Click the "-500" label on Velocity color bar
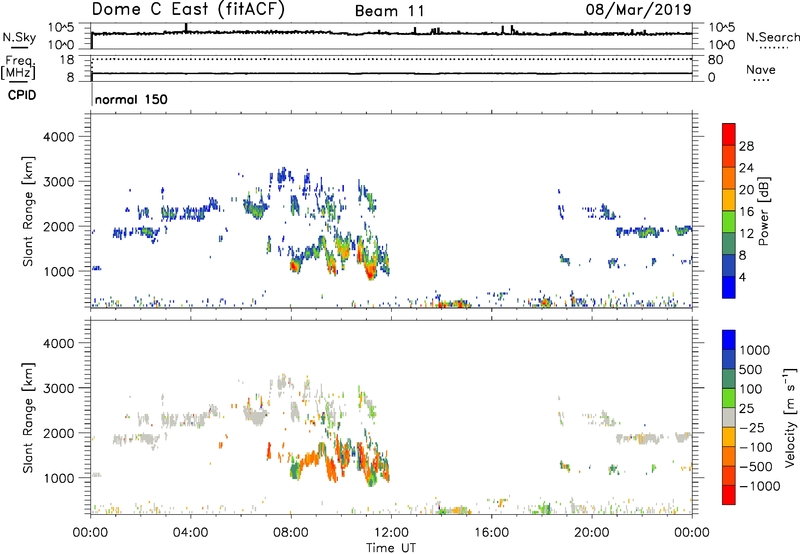 pyautogui.click(x=755, y=466)
